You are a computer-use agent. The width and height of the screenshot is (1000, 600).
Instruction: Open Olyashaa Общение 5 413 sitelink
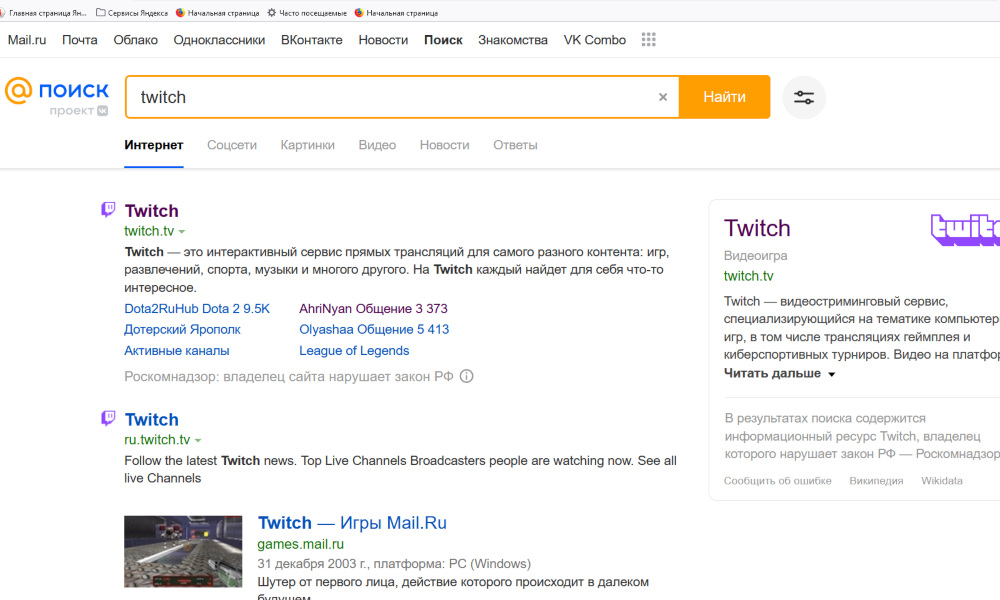tap(374, 330)
